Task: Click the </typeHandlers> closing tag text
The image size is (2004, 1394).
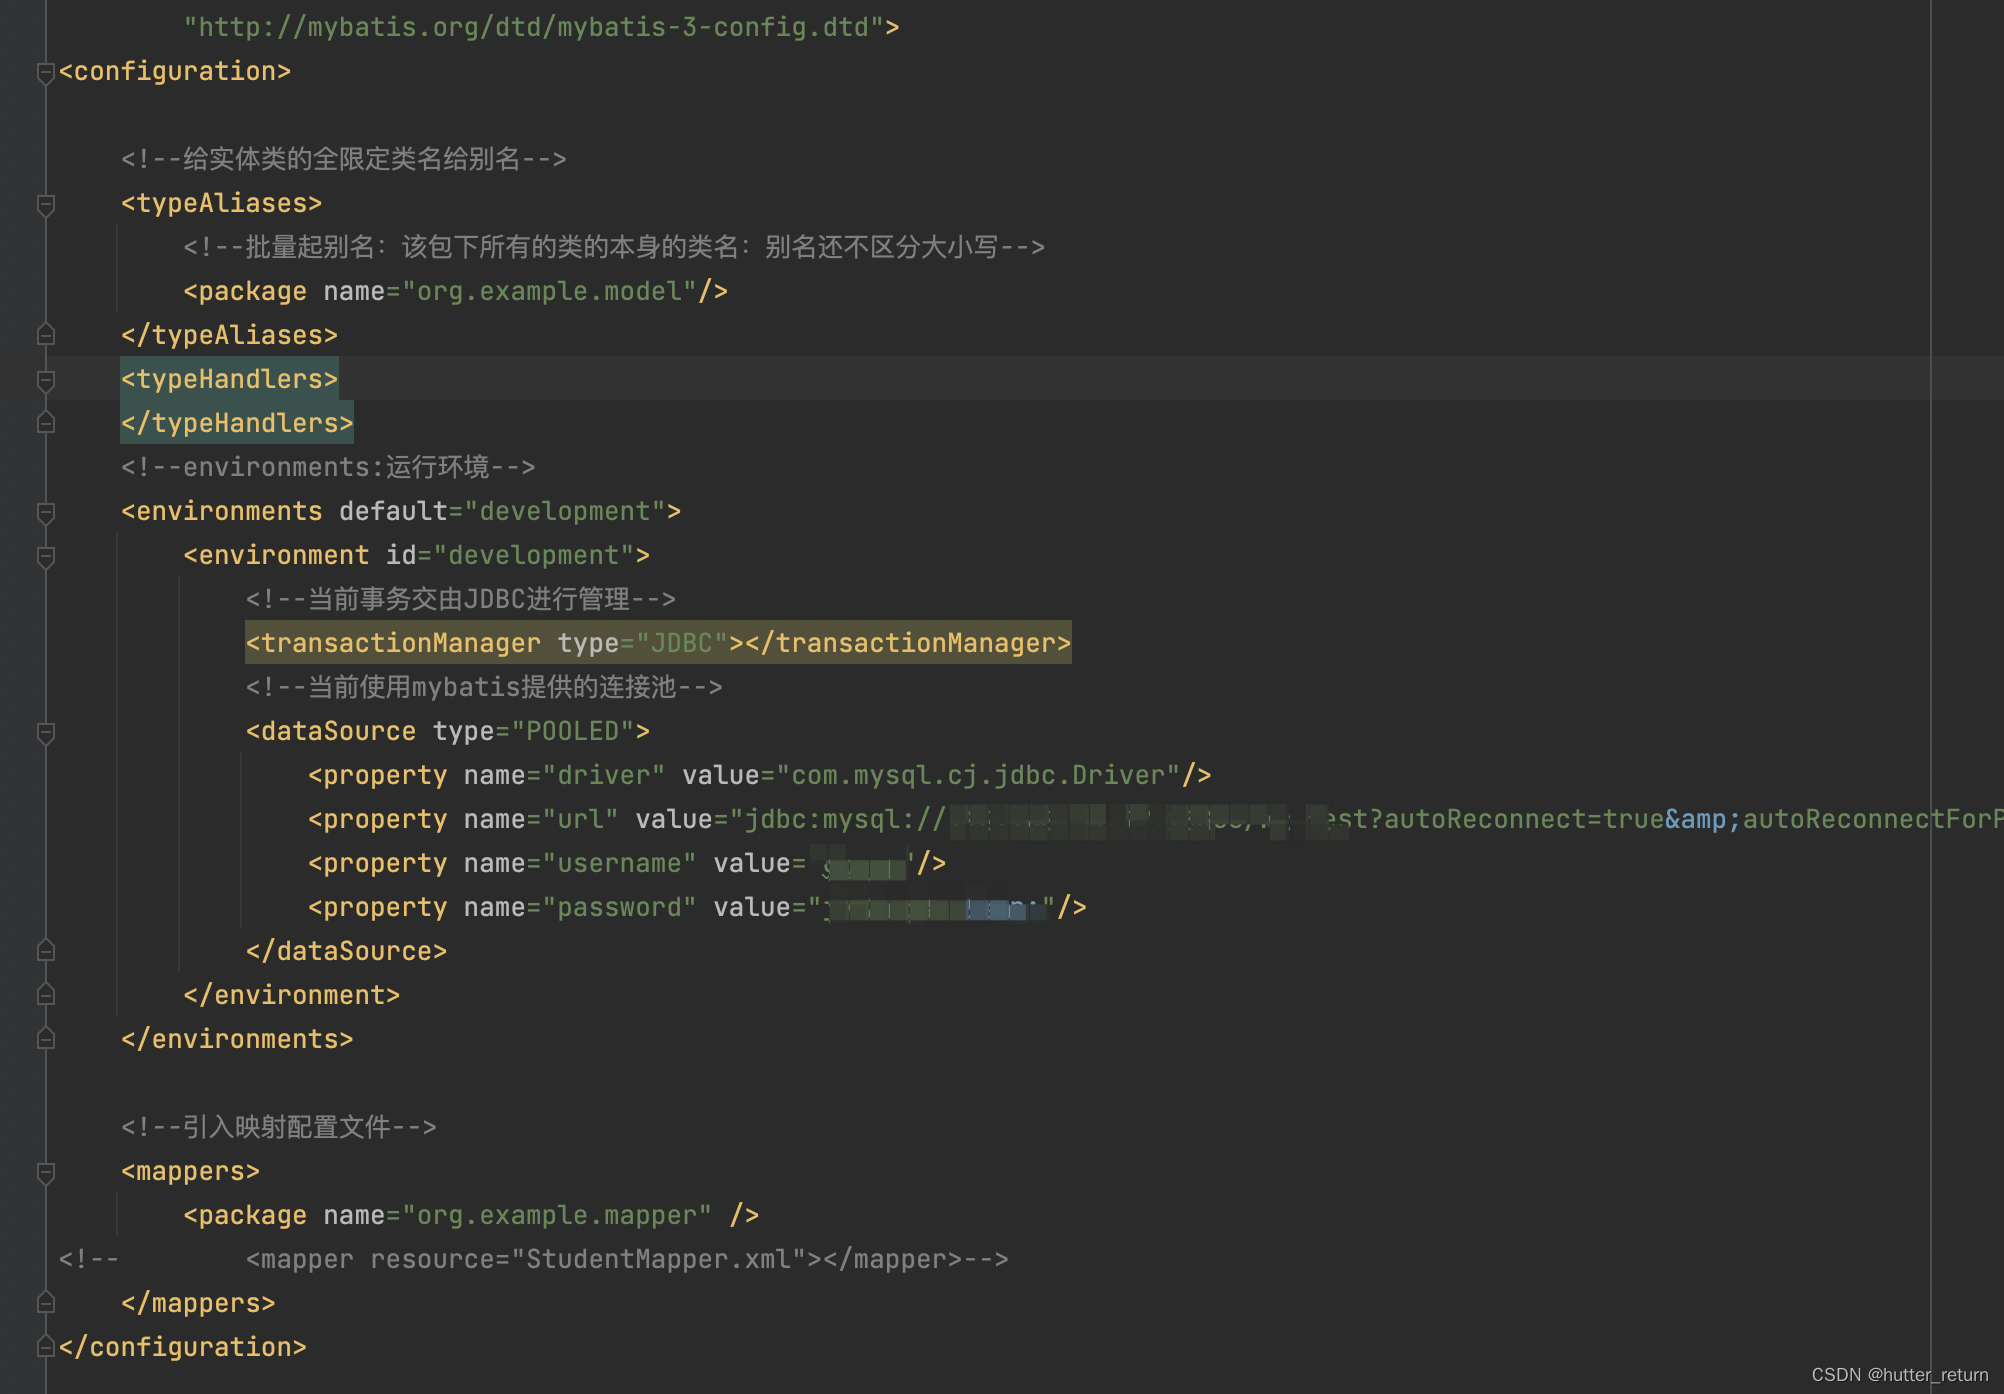Action: tap(237, 423)
